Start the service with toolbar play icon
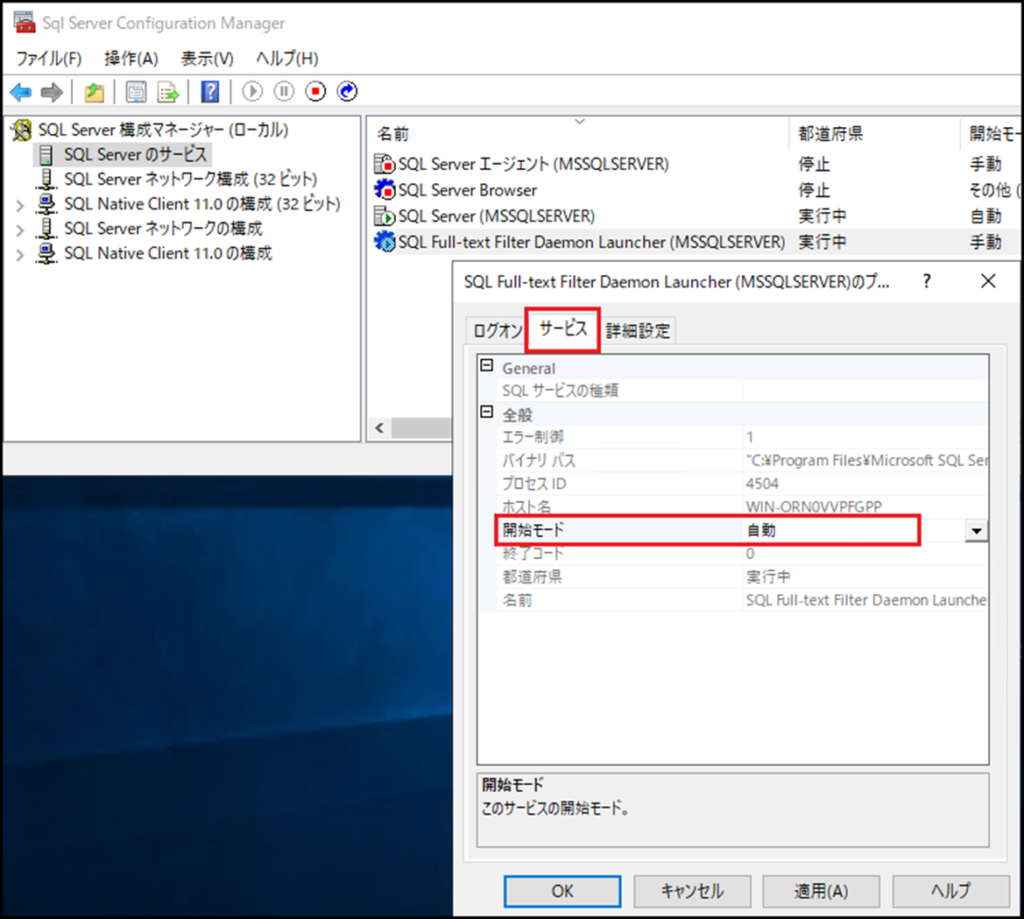The image size is (1024, 919). tap(252, 91)
